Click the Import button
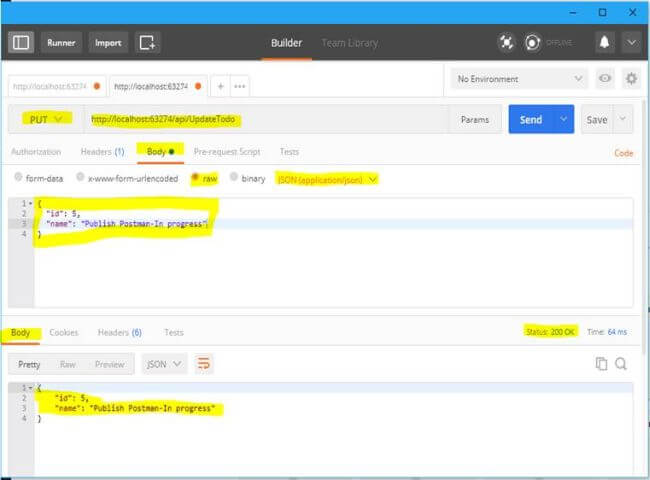The image size is (650, 480). (x=108, y=42)
